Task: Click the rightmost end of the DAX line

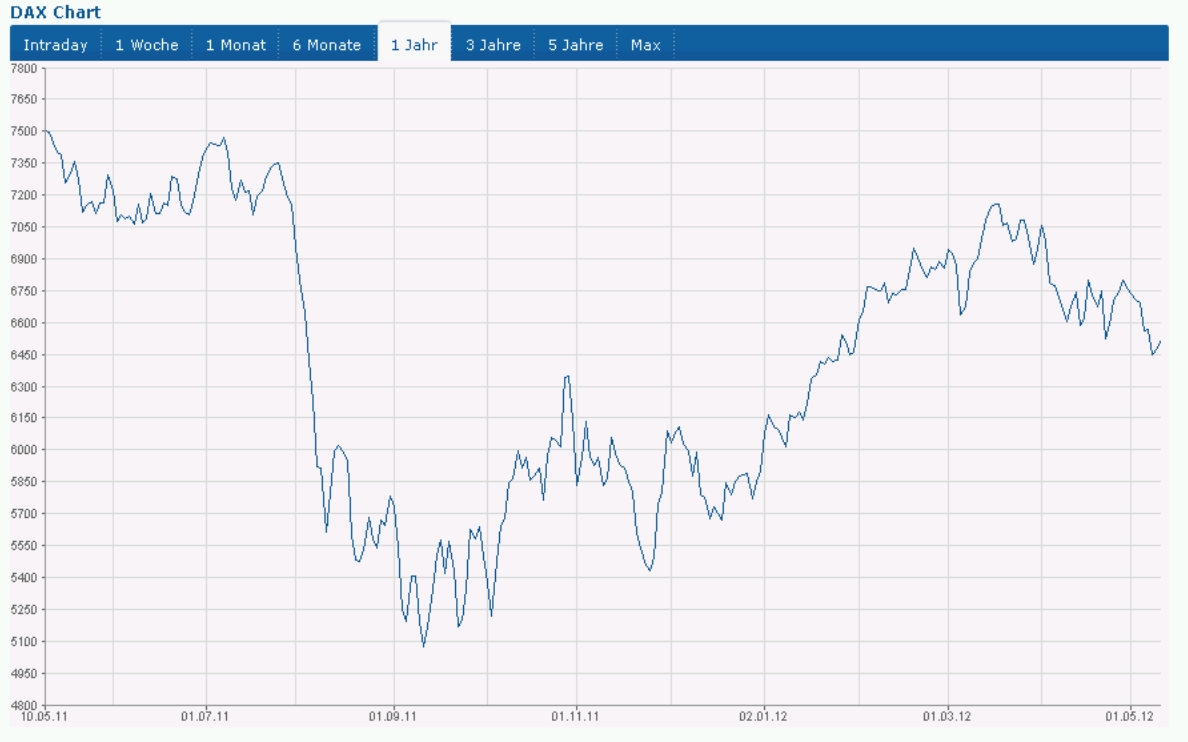Action: [1160, 341]
